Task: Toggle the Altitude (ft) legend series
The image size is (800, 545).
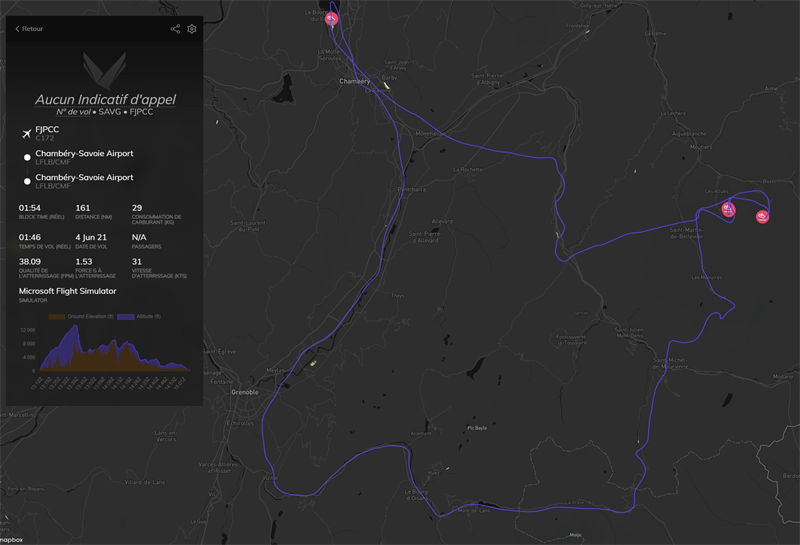Action: pyautogui.click(x=139, y=317)
